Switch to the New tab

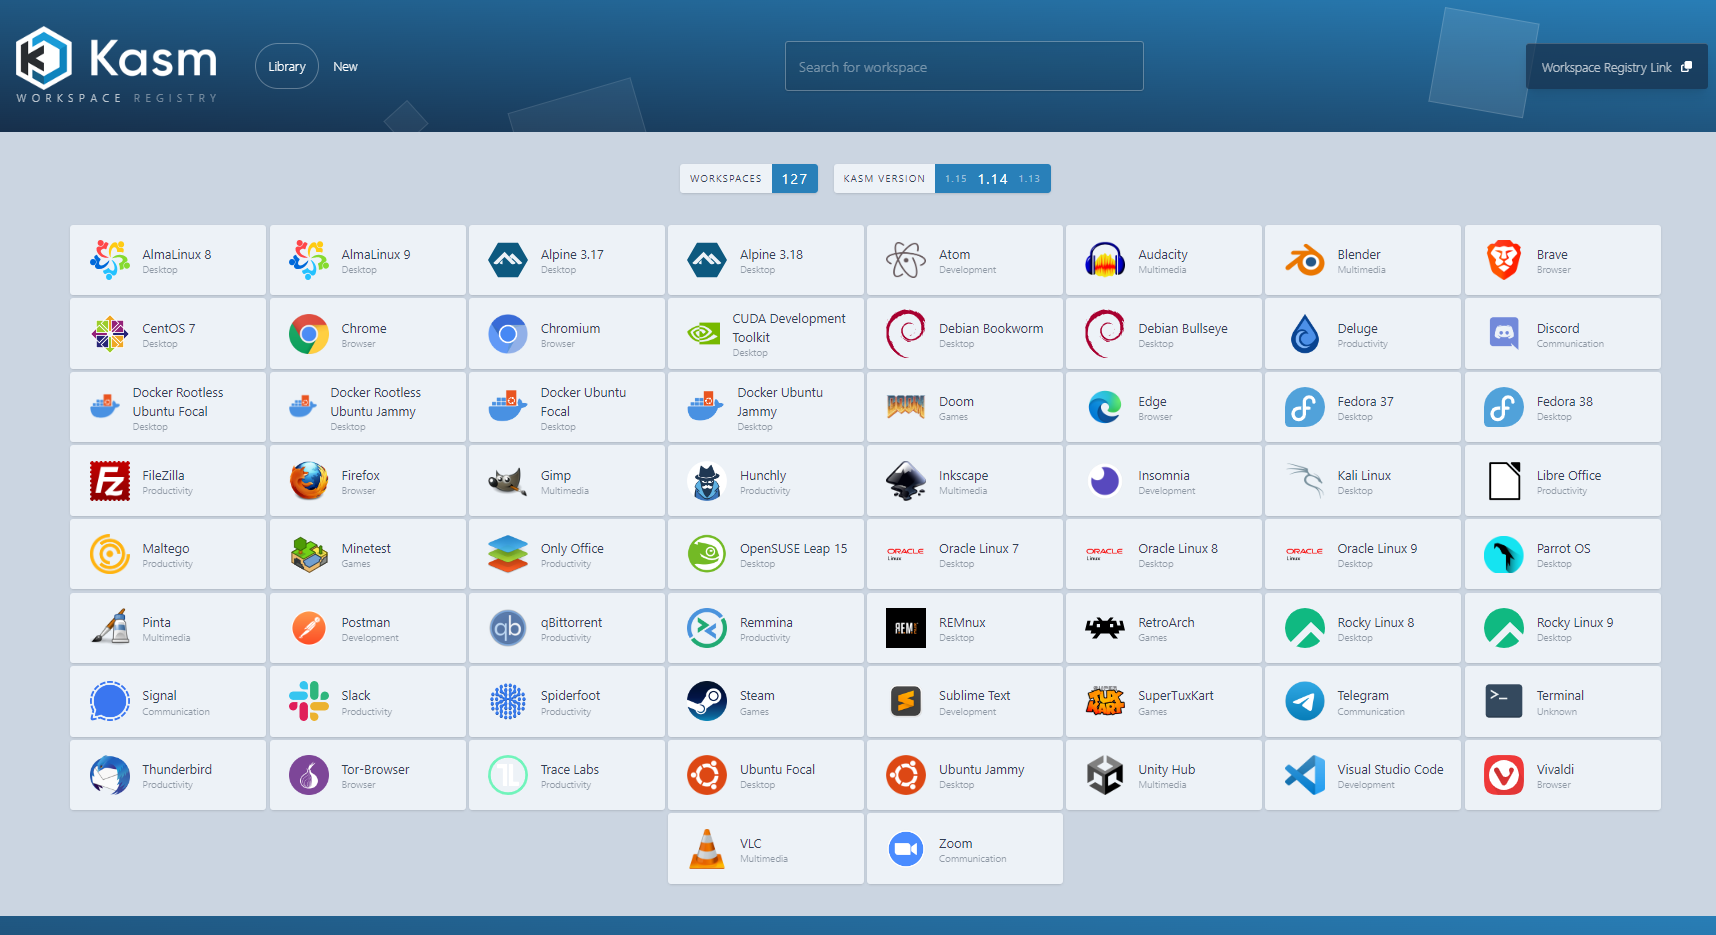345,67
